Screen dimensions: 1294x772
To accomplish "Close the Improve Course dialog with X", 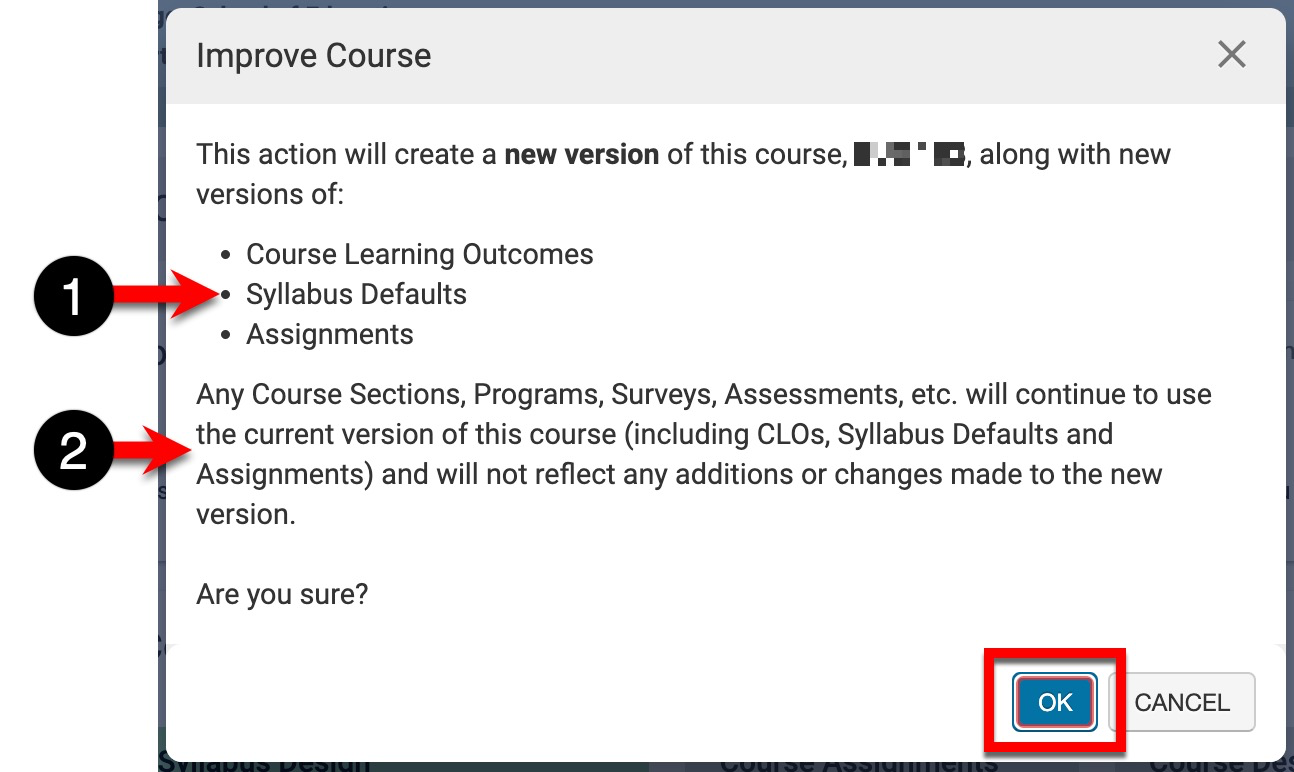I will pyautogui.click(x=1231, y=55).
